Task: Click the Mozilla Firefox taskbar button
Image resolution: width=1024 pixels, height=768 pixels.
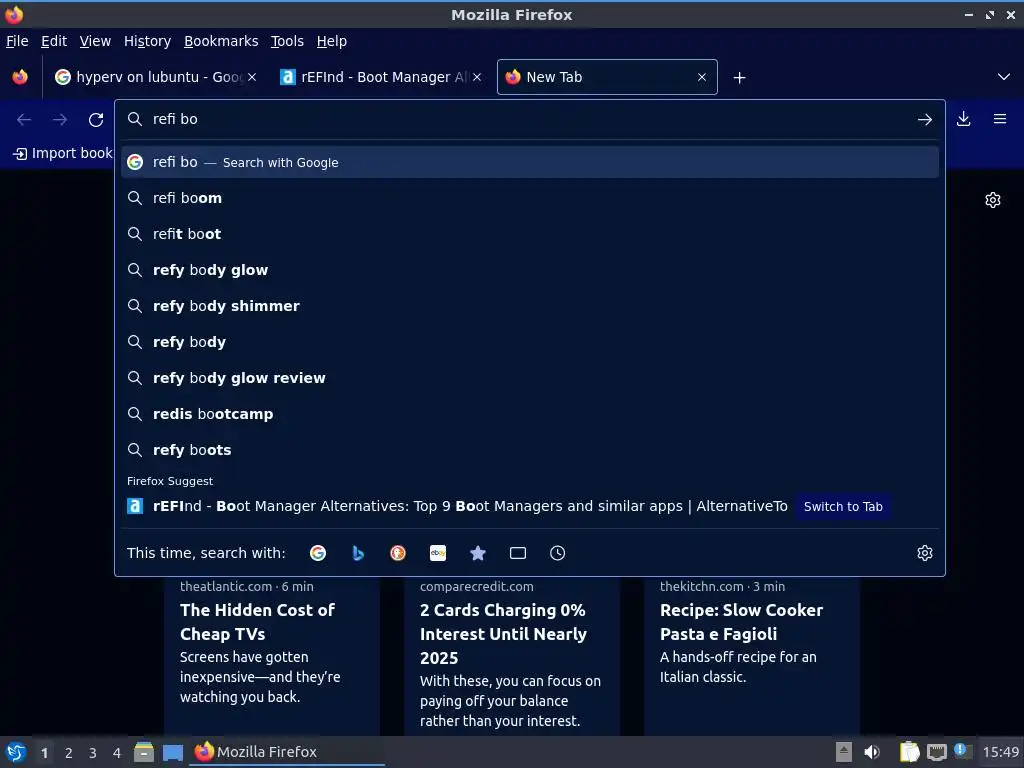Action: pyautogui.click(x=287, y=752)
